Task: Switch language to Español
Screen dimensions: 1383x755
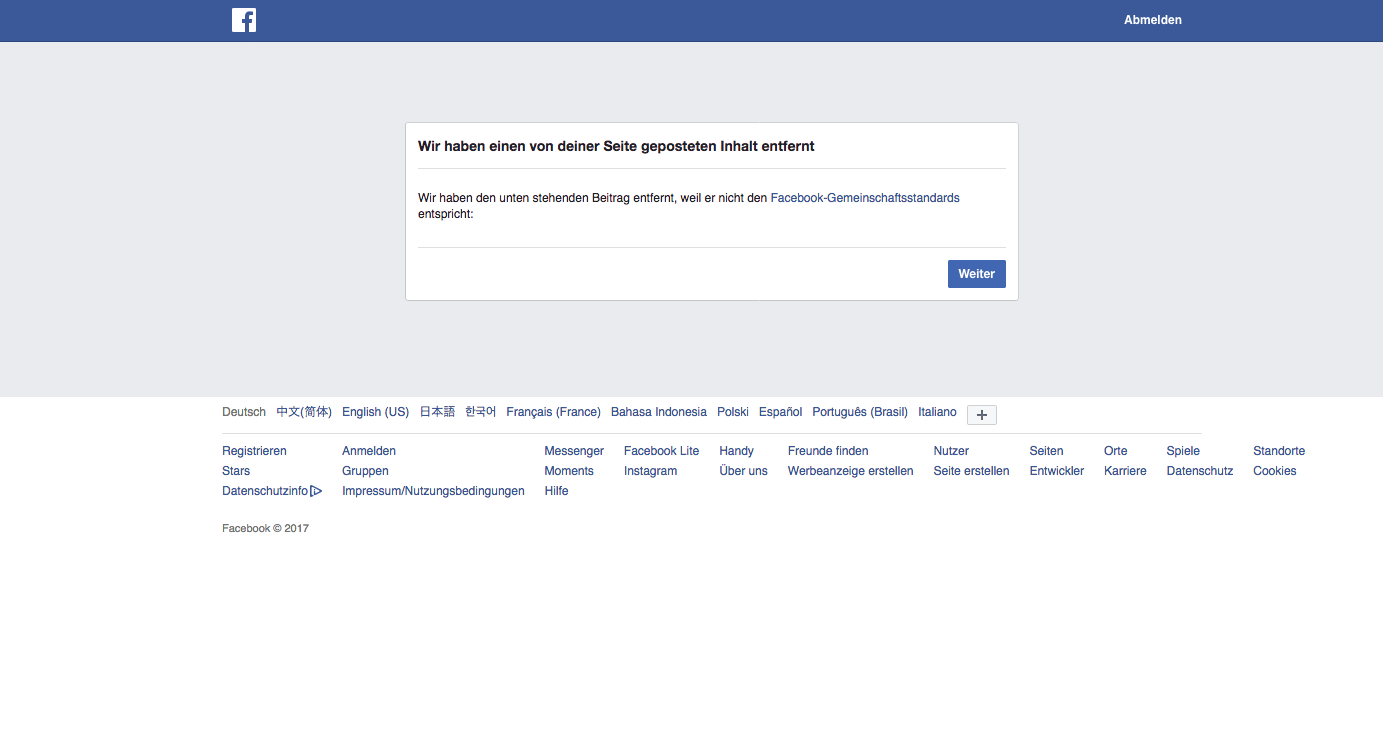Action: (x=781, y=412)
